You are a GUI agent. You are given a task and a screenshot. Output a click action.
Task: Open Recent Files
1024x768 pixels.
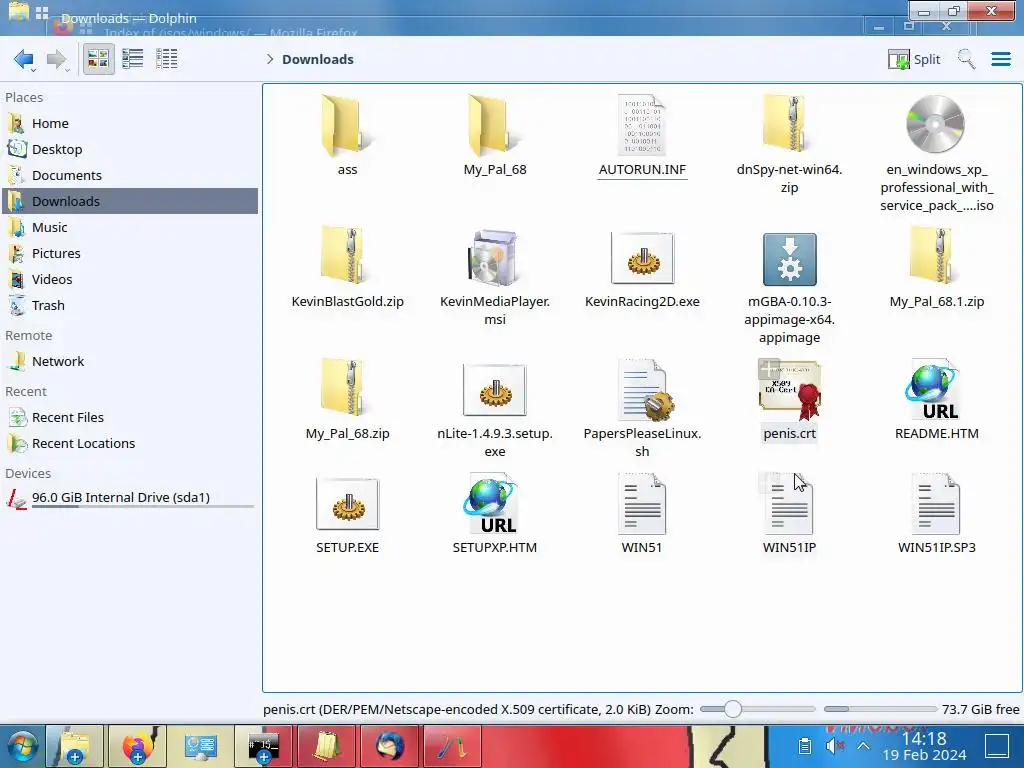[129, 417]
